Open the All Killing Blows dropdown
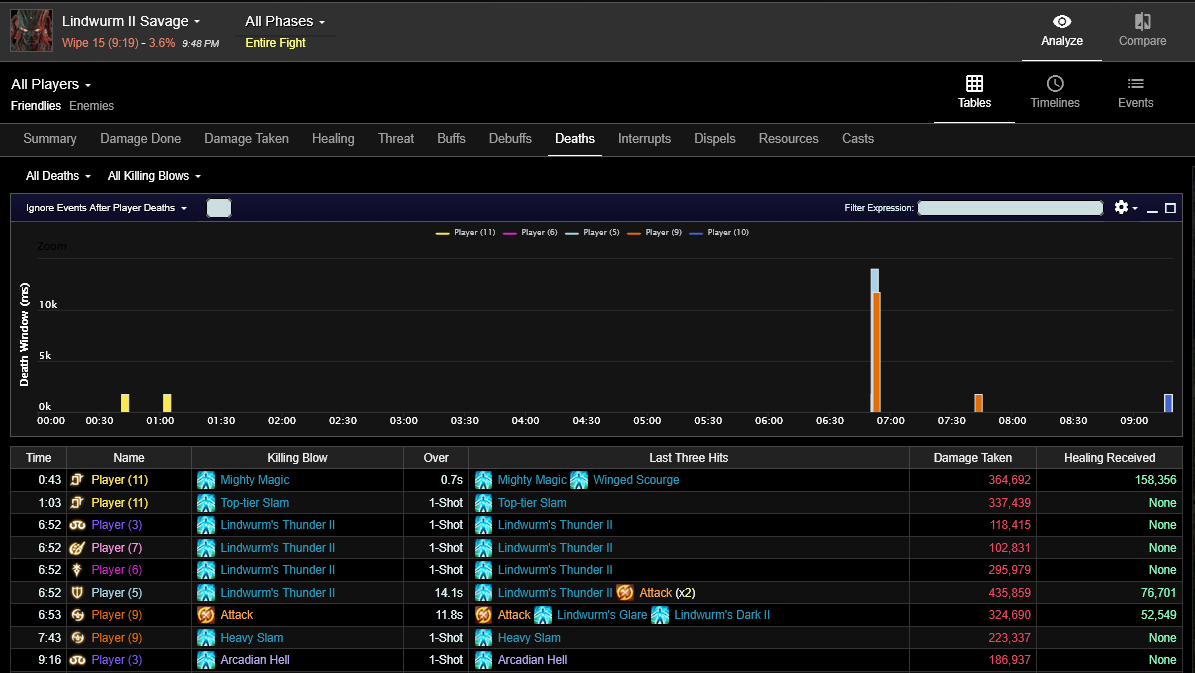Image resolution: width=1195 pixels, height=673 pixels. coord(154,176)
